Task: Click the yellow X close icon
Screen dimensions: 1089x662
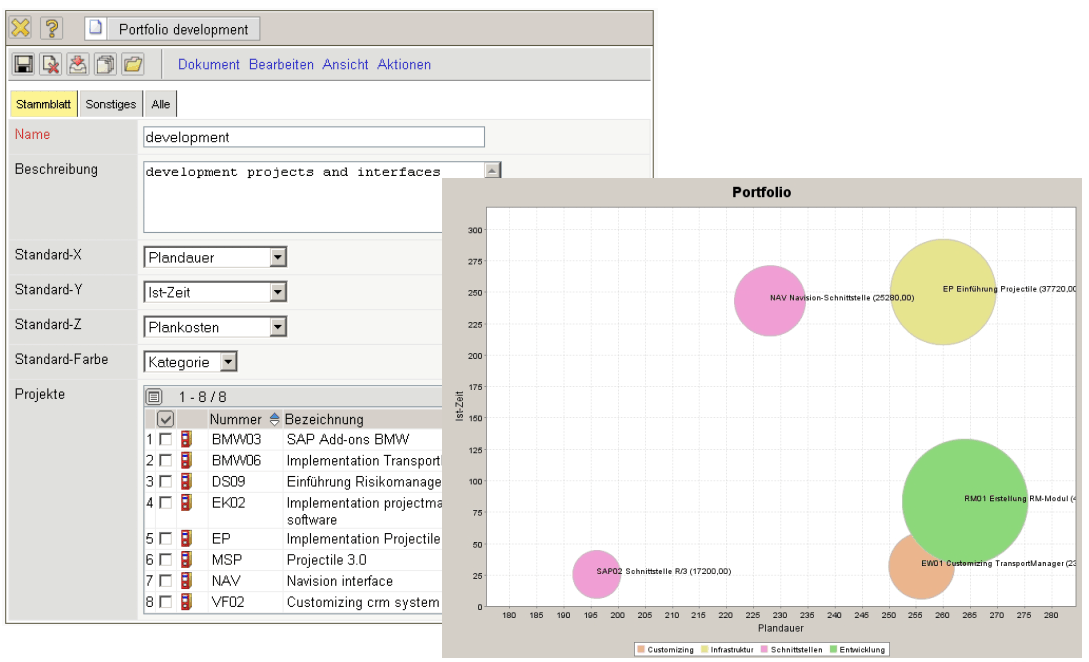Action: tap(21, 28)
